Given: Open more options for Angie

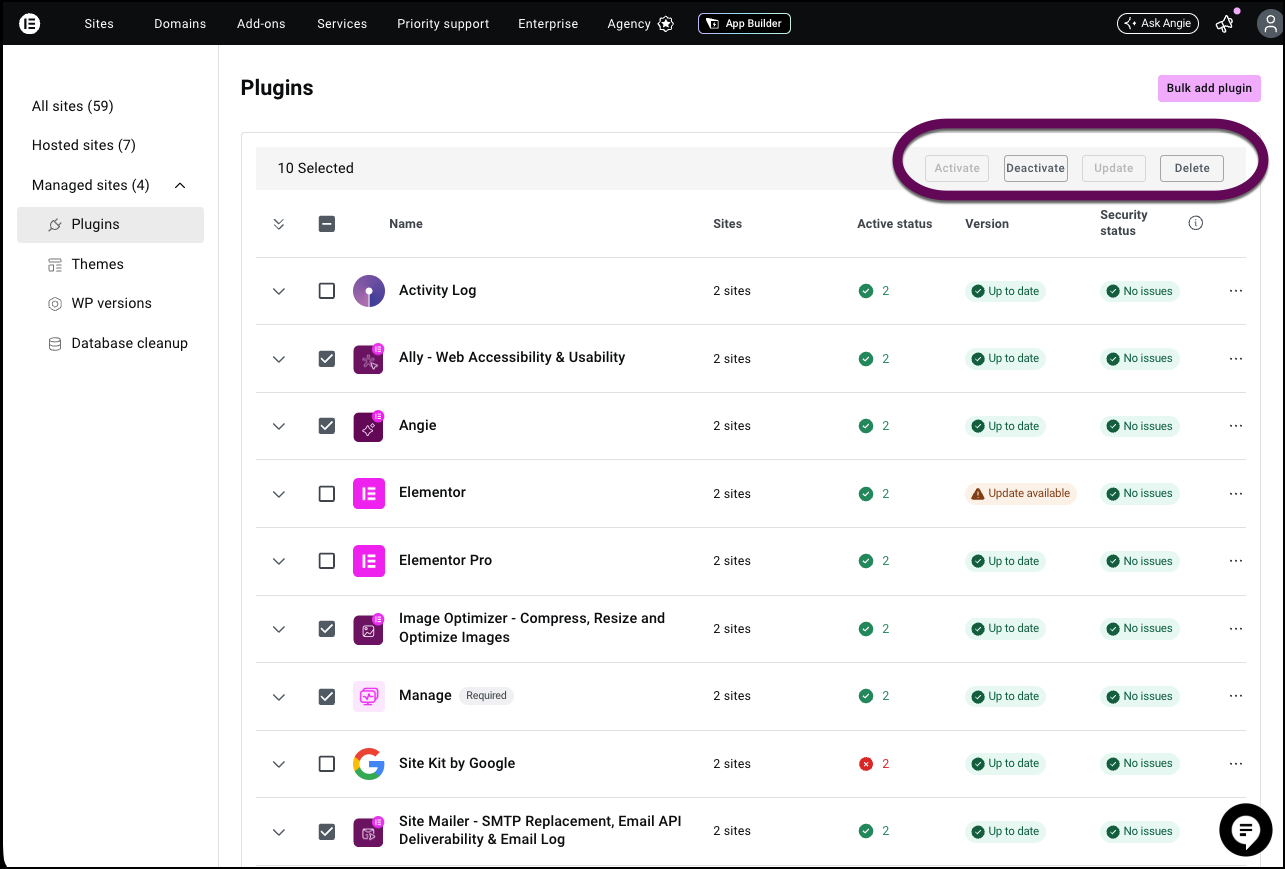Looking at the screenshot, I should [1236, 426].
